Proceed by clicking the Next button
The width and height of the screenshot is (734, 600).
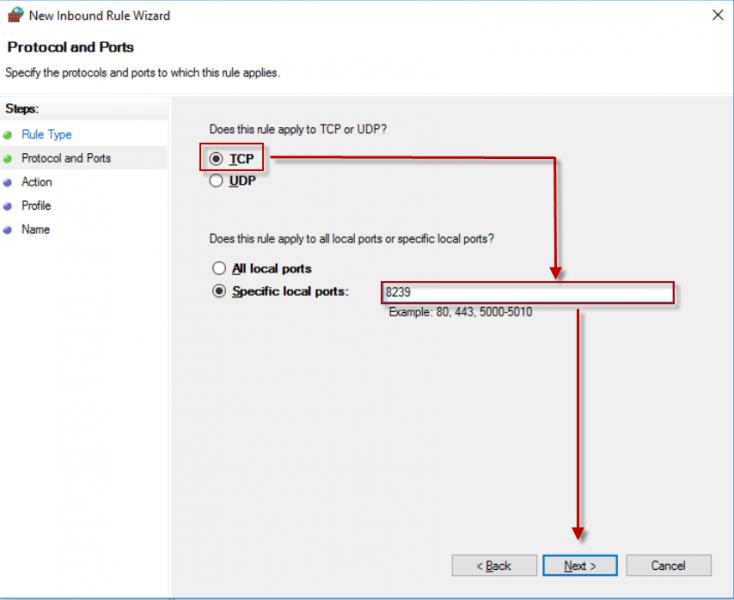coord(580,566)
